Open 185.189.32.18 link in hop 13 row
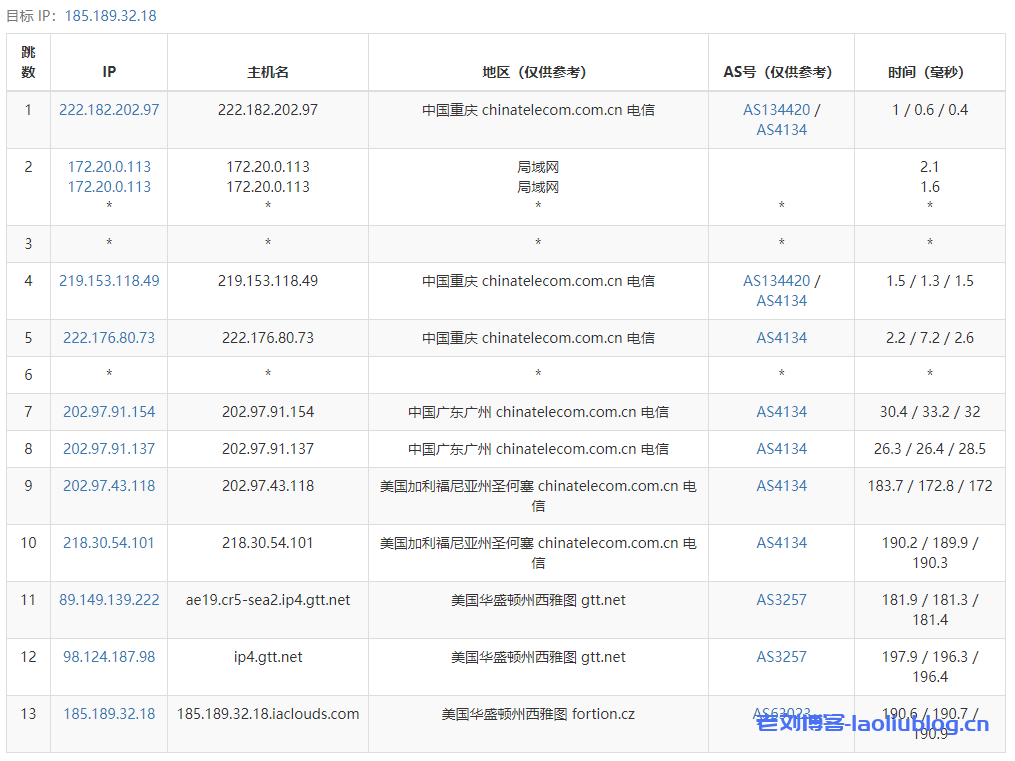 click(109, 714)
